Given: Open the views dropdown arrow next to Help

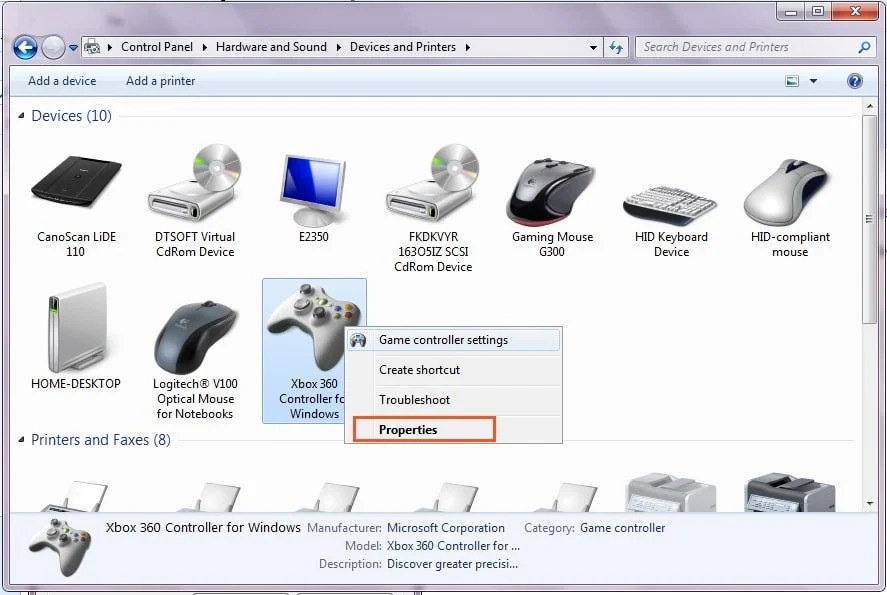Looking at the screenshot, I should pyautogui.click(x=812, y=81).
